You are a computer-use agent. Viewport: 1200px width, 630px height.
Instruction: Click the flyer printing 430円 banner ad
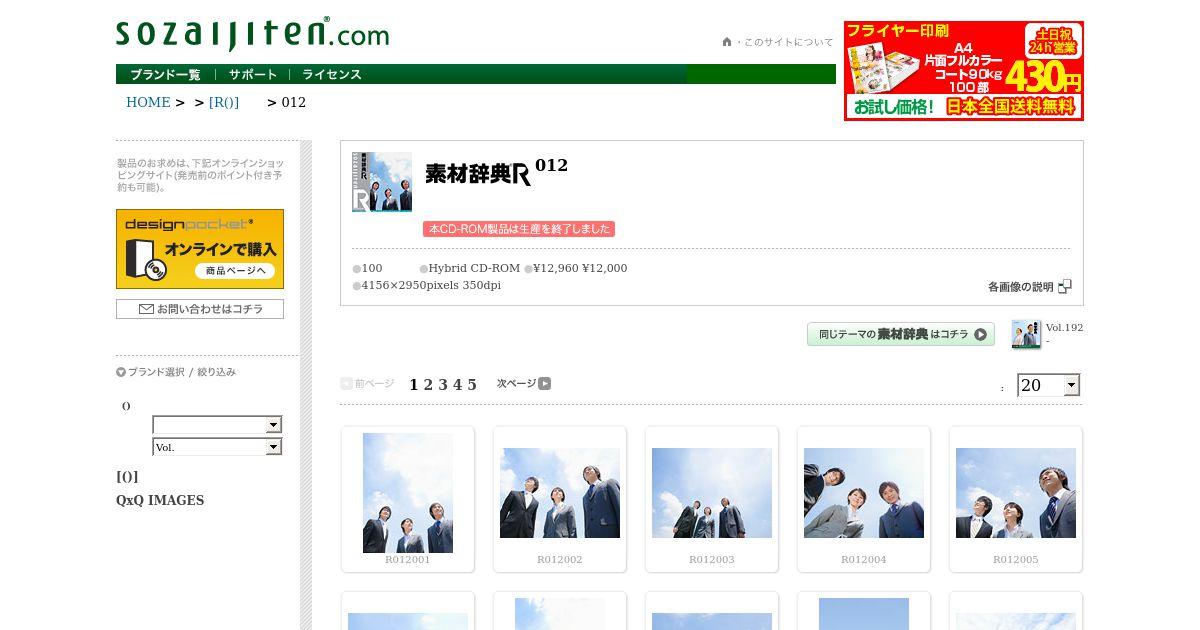pyautogui.click(x=964, y=71)
